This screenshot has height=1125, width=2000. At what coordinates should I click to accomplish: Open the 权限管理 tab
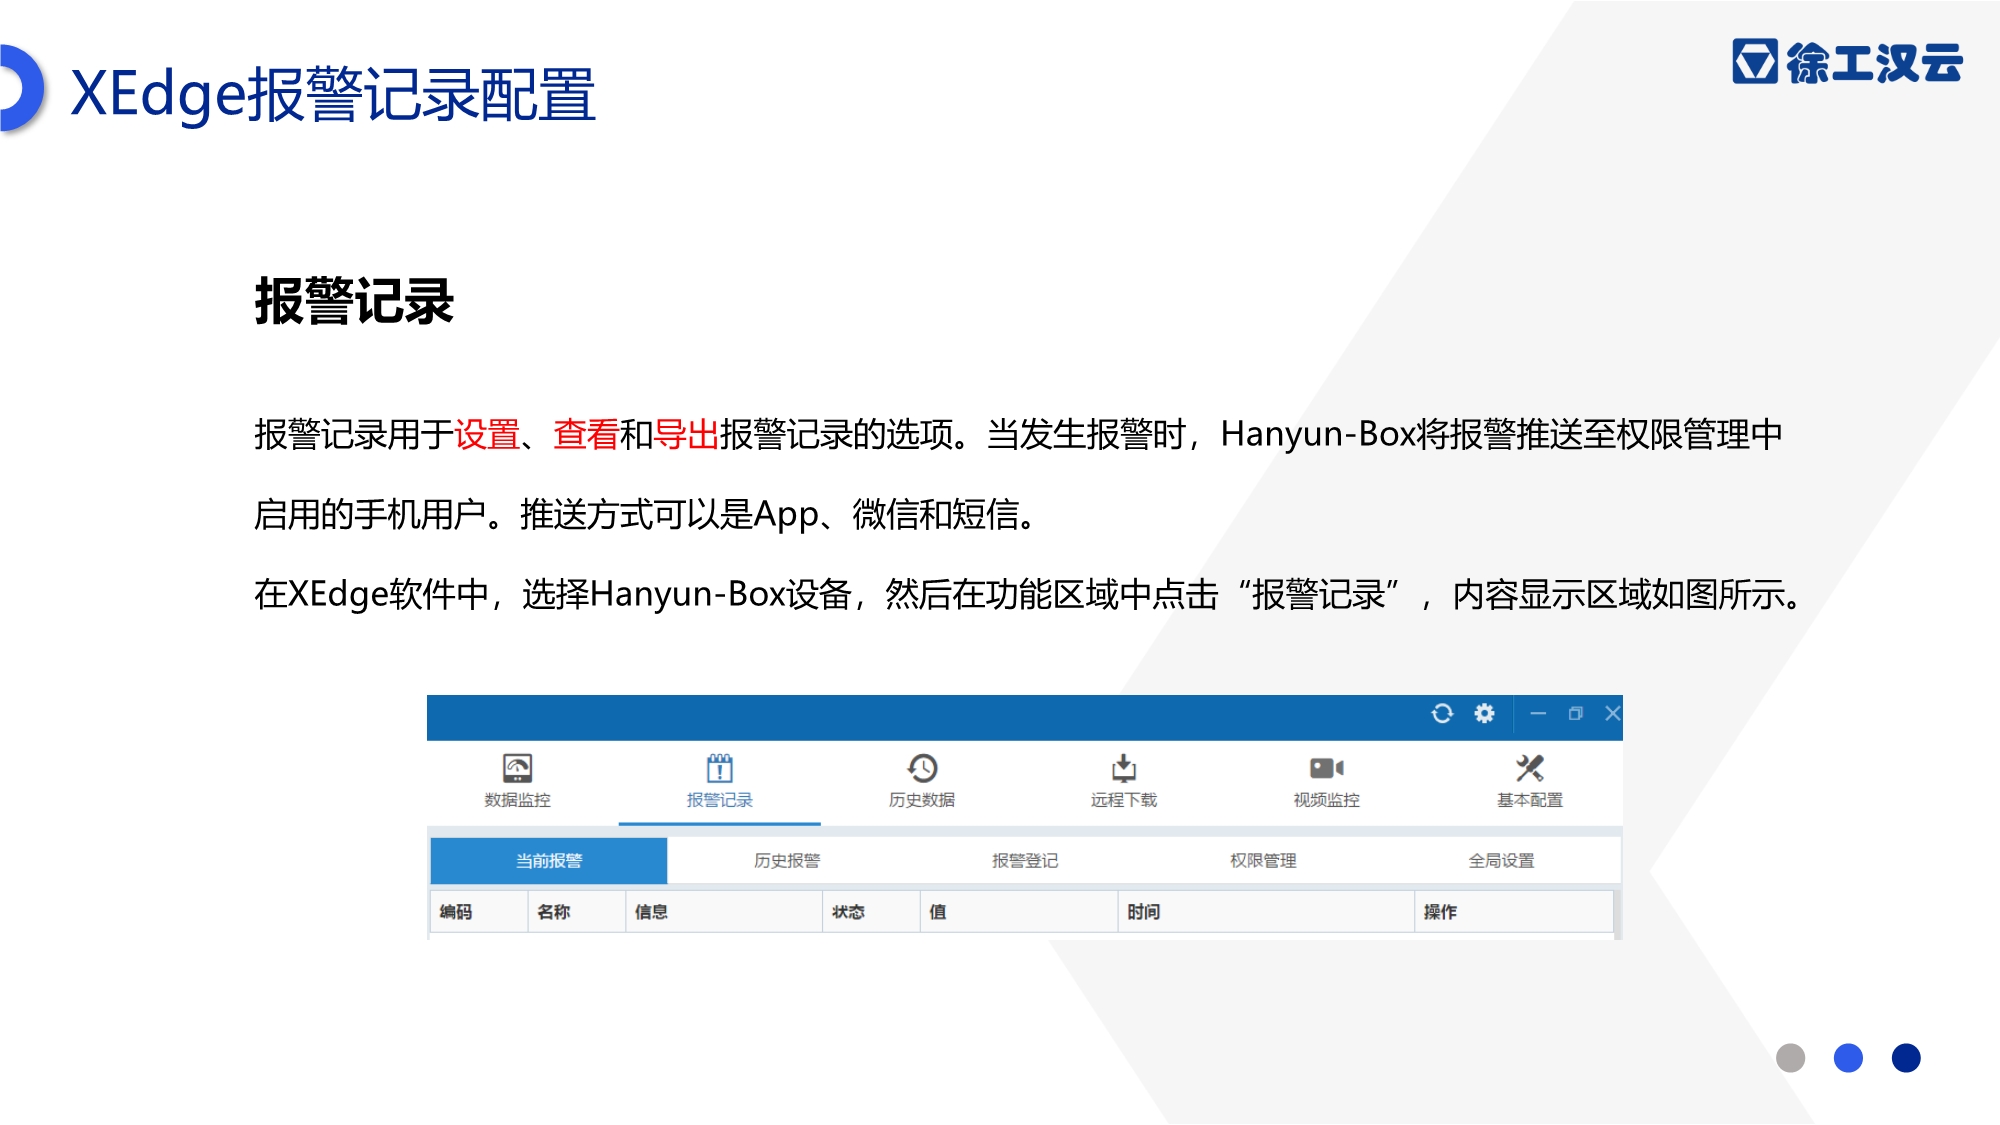point(1263,860)
